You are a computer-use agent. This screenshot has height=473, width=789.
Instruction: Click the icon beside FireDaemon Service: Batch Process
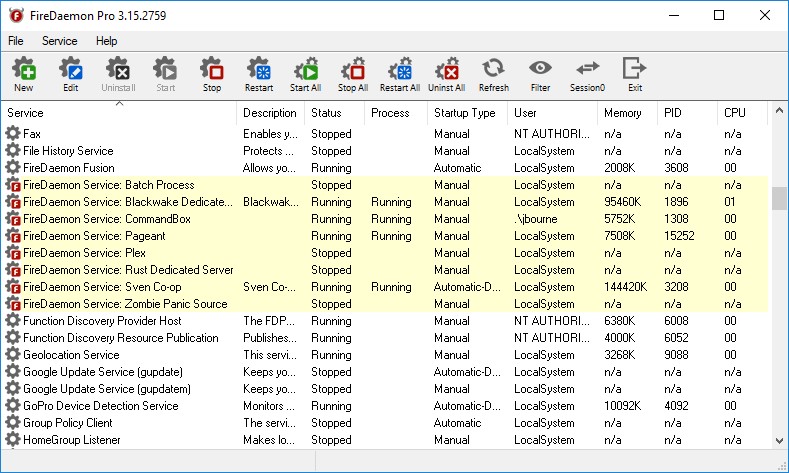(x=13, y=185)
